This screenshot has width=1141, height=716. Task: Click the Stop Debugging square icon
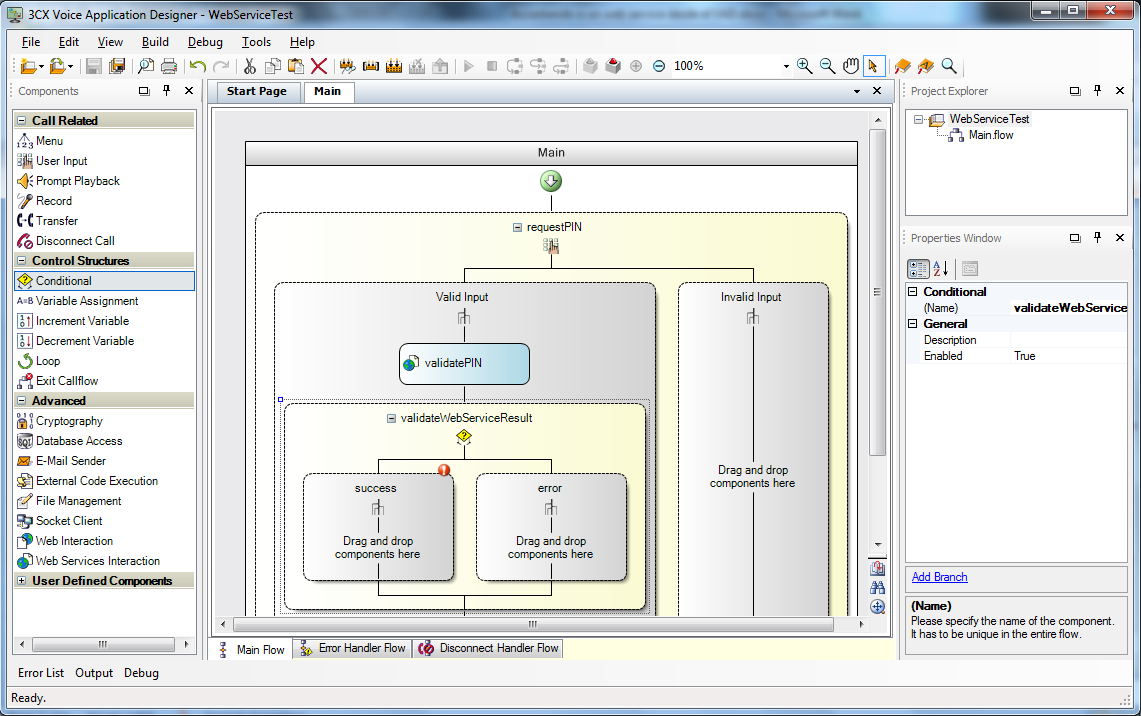tap(492, 66)
